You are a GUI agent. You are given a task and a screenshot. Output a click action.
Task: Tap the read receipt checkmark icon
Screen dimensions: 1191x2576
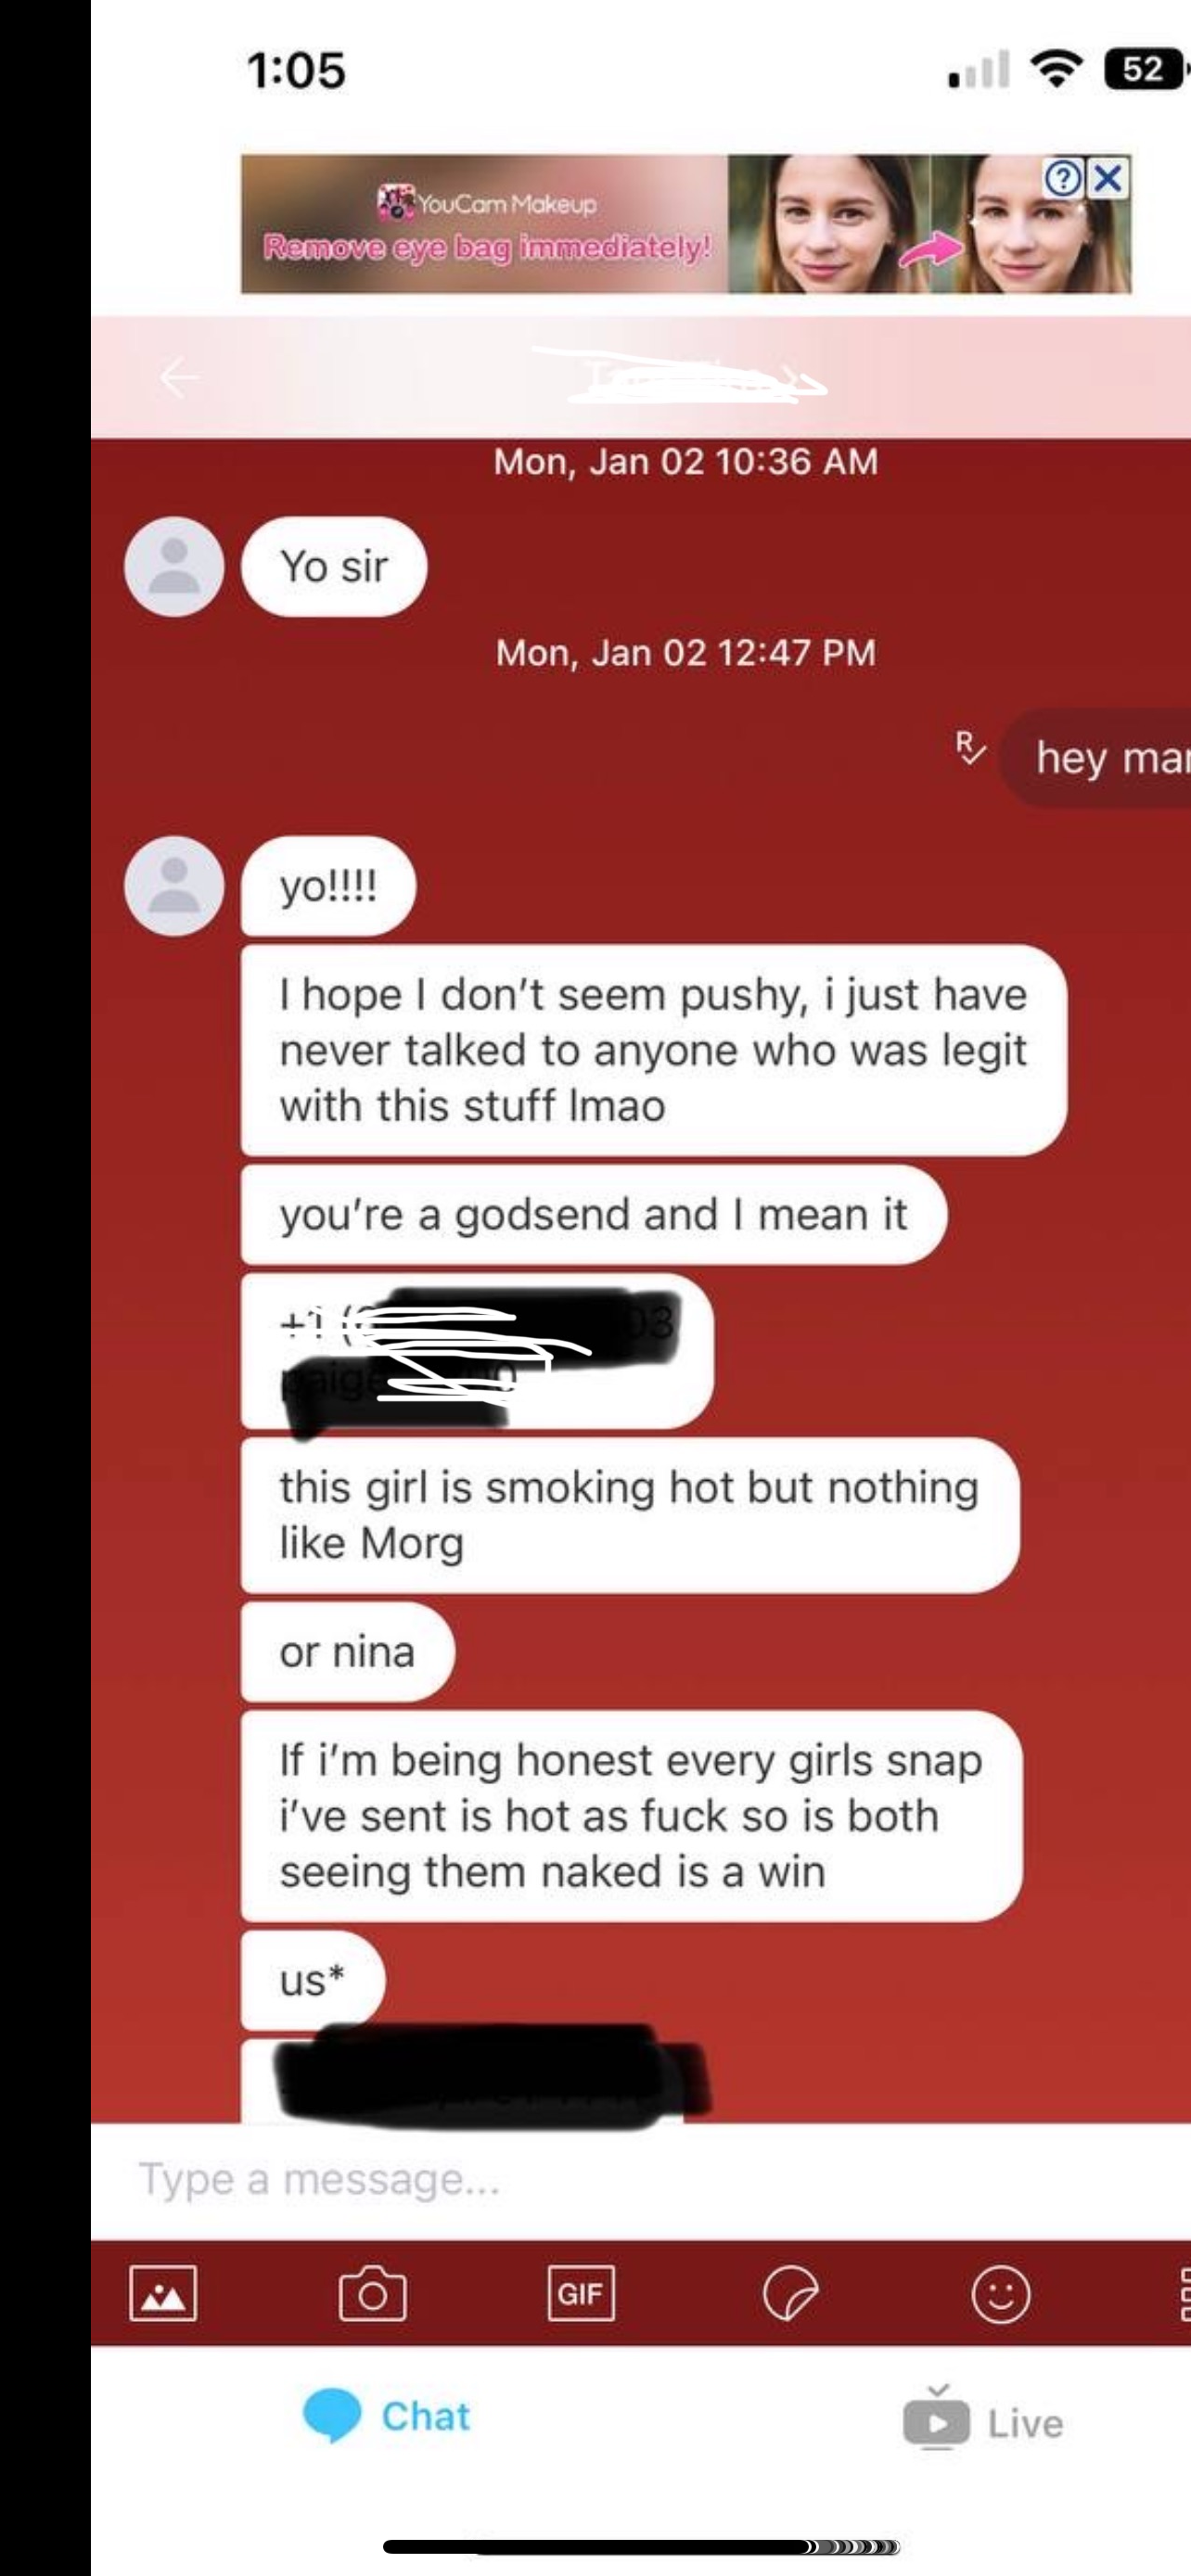(x=970, y=748)
